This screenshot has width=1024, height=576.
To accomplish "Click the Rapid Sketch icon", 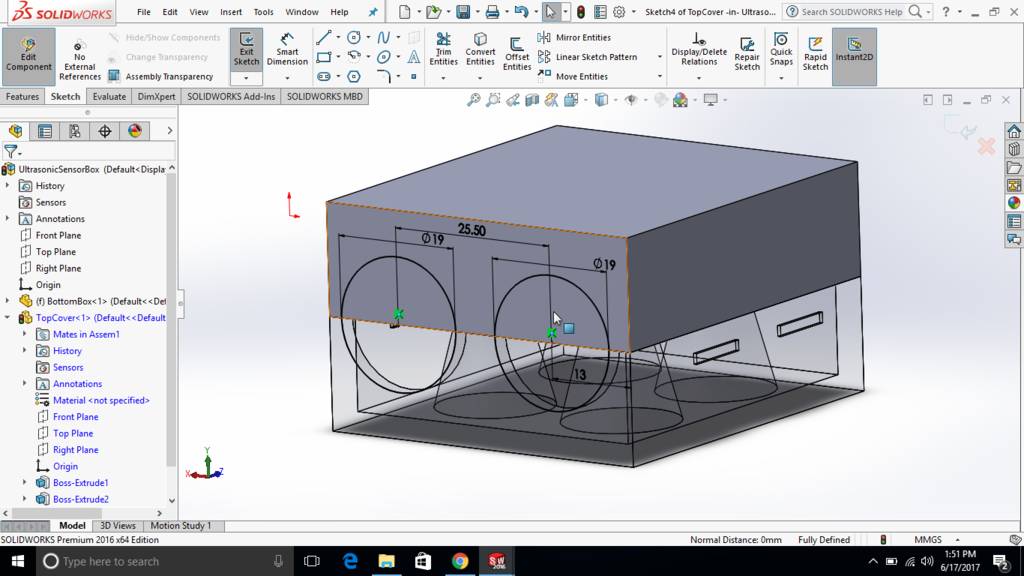I will pos(815,53).
